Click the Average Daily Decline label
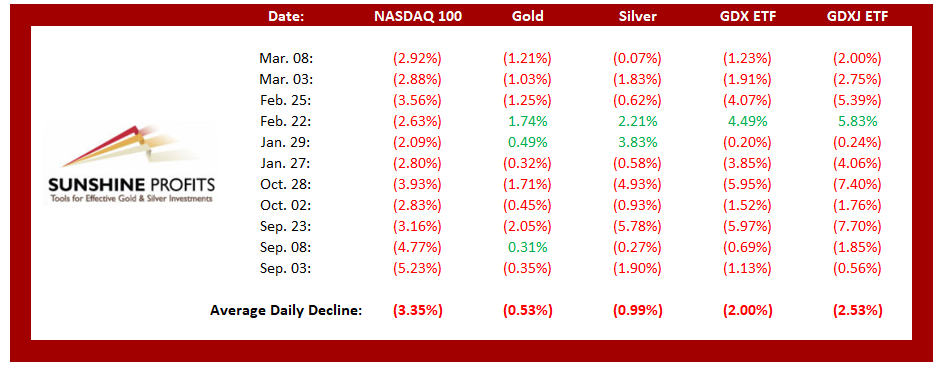This screenshot has height=368, width=941. point(286,311)
